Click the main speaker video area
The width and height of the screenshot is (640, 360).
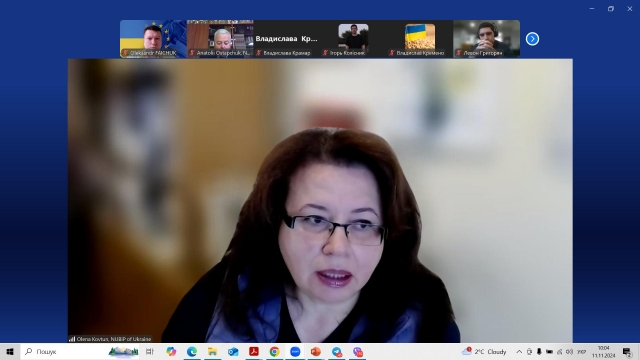[x=320, y=200]
